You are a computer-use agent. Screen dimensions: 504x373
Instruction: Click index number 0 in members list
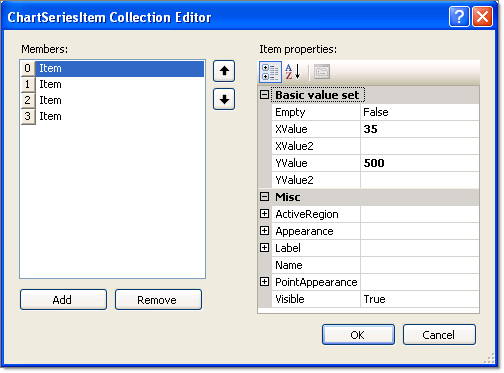click(x=28, y=68)
